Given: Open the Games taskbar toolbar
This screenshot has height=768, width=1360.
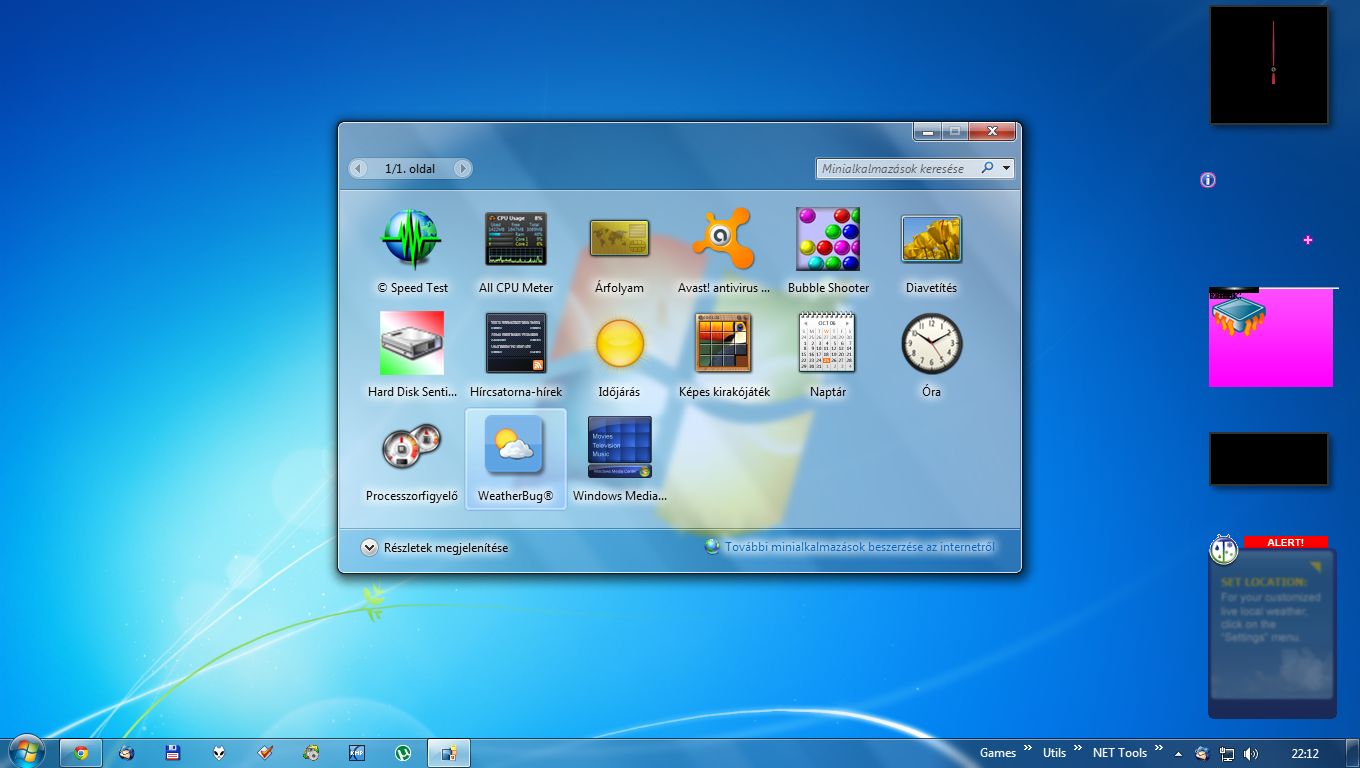Looking at the screenshot, I should (998, 753).
